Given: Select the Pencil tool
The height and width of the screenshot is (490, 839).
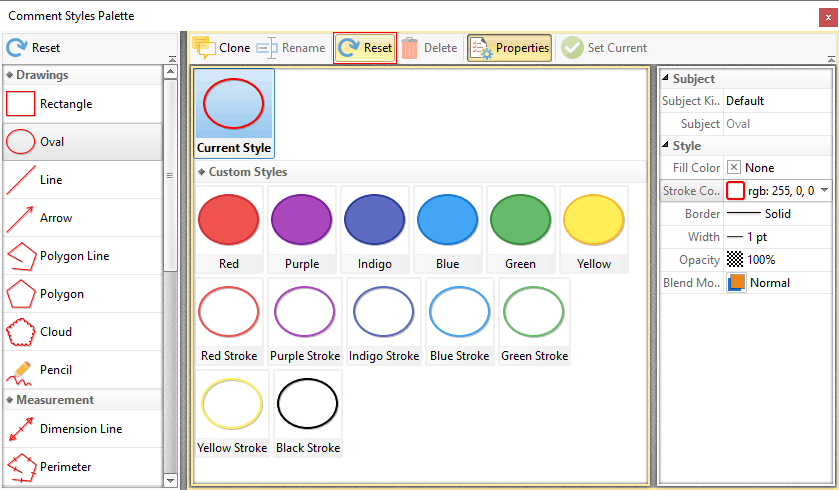Looking at the screenshot, I should coord(55,370).
